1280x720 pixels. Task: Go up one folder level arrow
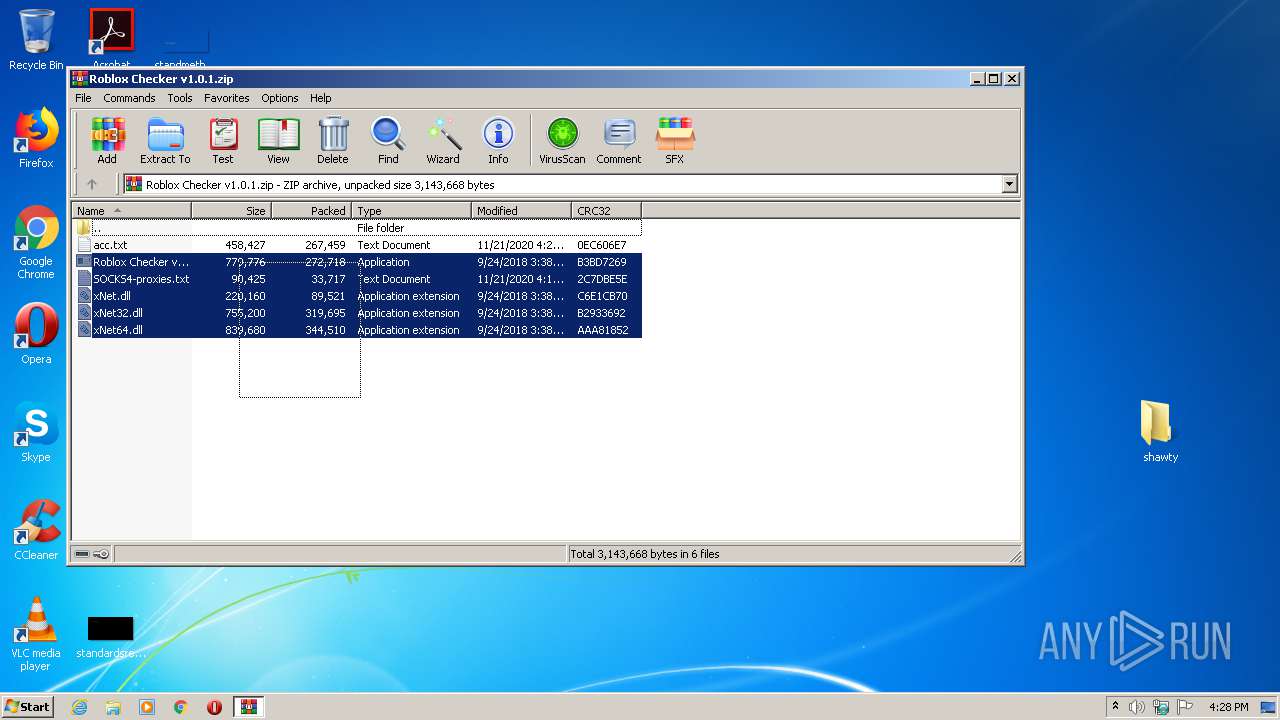click(92, 184)
